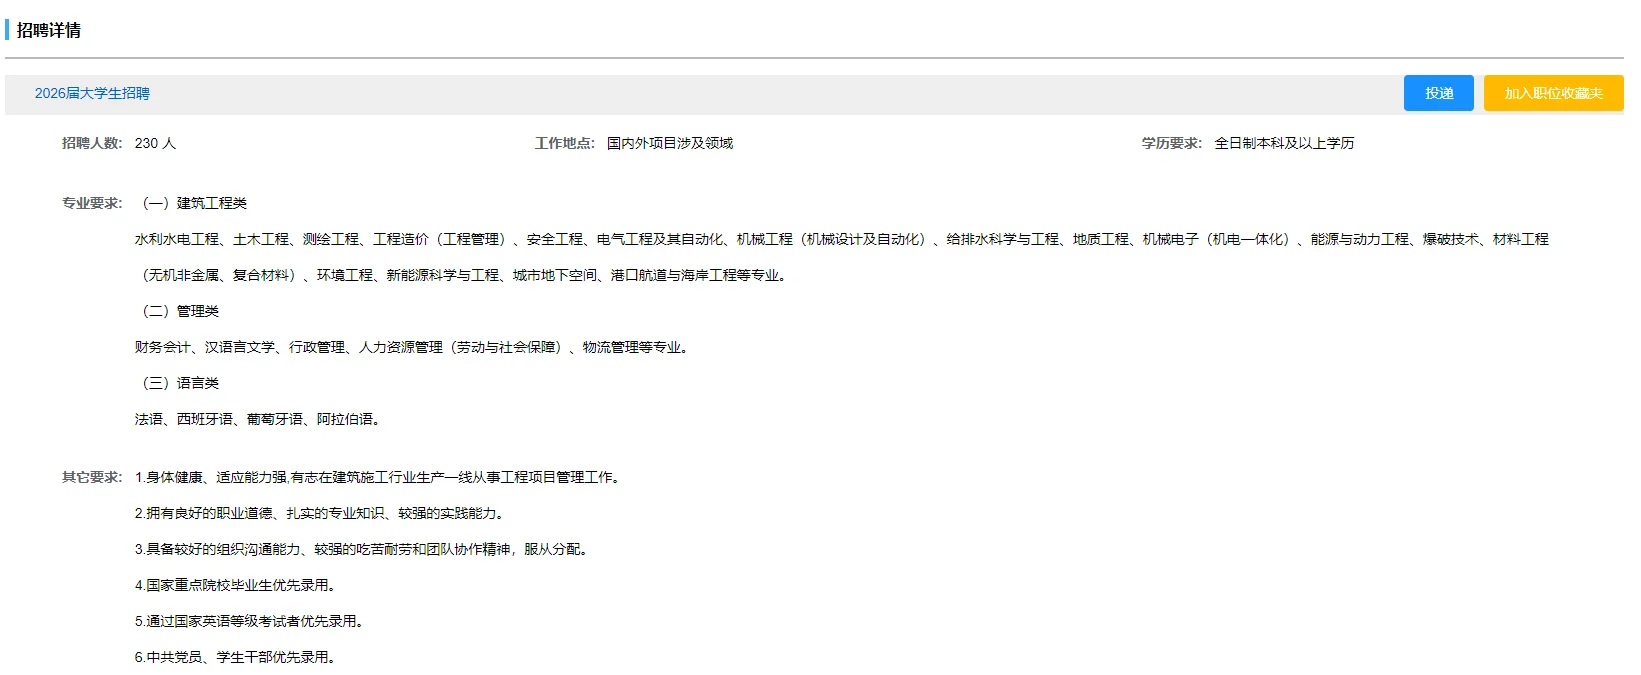The image size is (1641, 675).
Task: Click requirement 3 about 组织沟通能力
Action: [363, 549]
